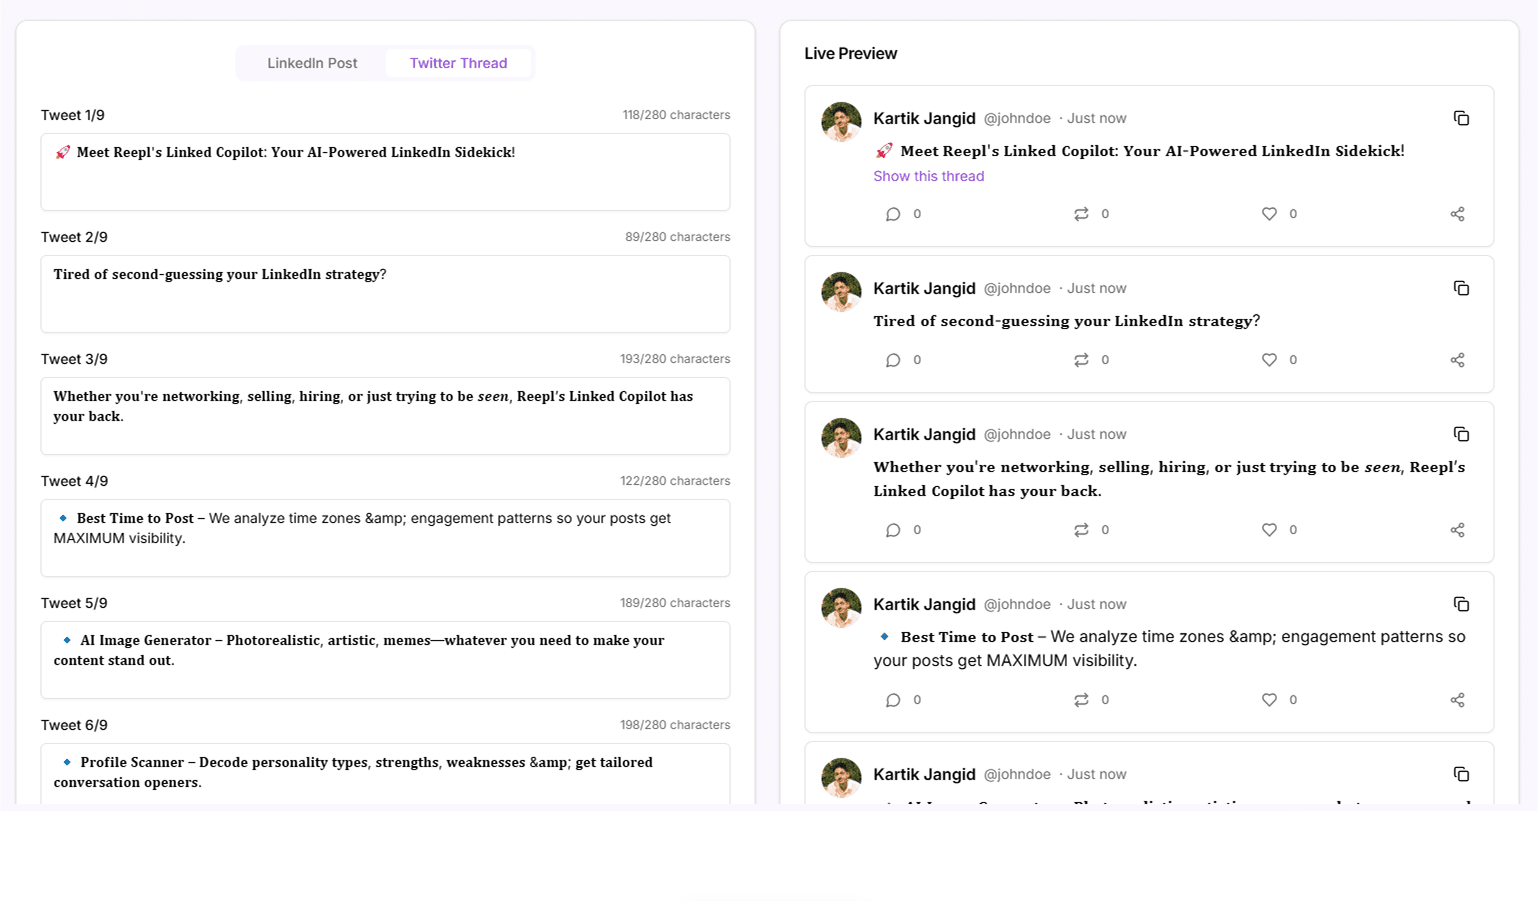Edit the Tweet 1/9 text box

[385, 172]
